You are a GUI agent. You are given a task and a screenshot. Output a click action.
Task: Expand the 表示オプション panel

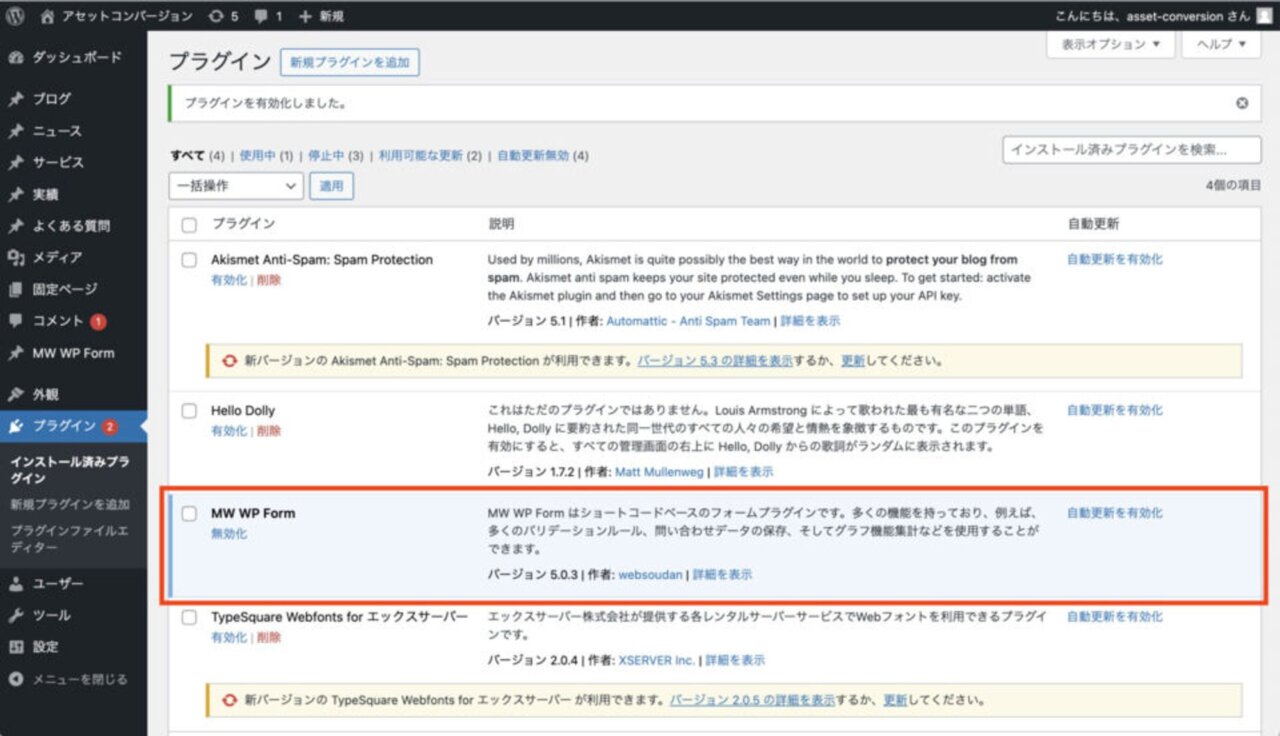coord(1110,44)
